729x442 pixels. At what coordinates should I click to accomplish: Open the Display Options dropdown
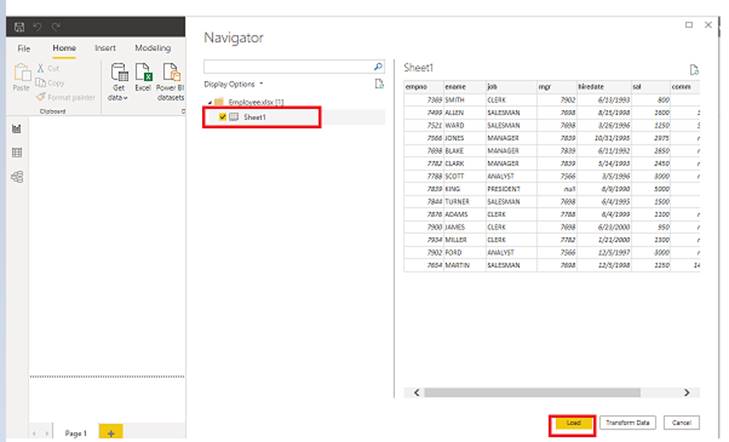click(233, 84)
